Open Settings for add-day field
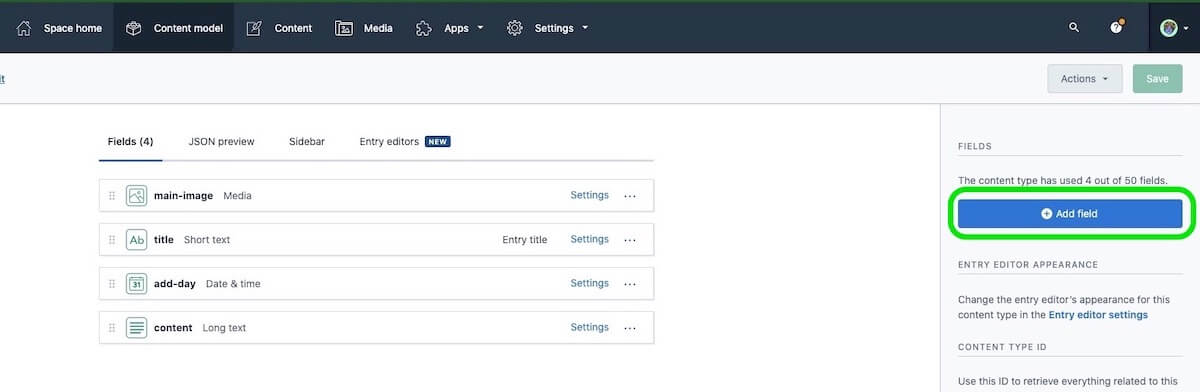The width and height of the screenshot is (1200, 392). click(589, 284)
